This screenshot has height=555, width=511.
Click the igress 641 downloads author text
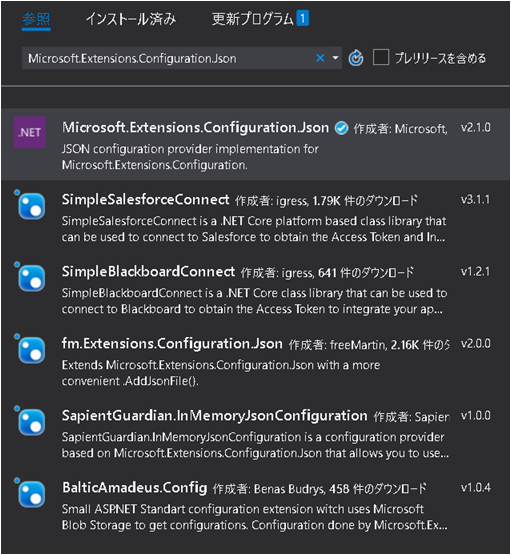(327, 273)
